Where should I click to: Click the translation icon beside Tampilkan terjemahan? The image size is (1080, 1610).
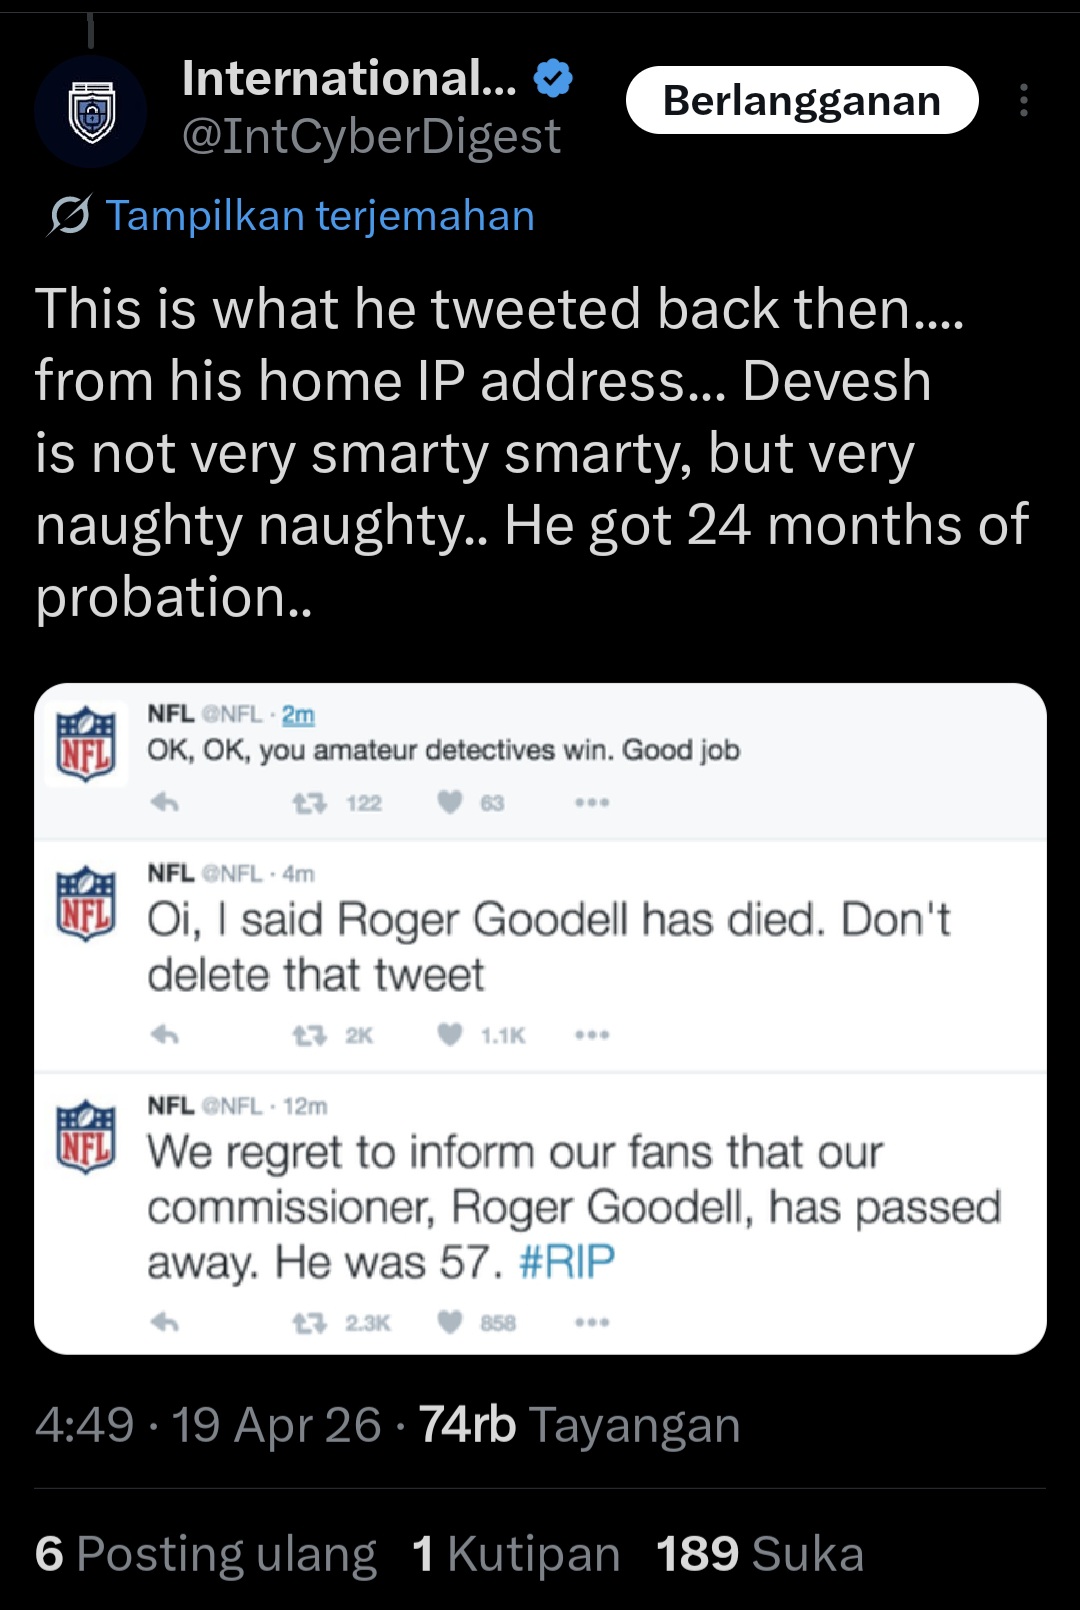click(69, 215)
